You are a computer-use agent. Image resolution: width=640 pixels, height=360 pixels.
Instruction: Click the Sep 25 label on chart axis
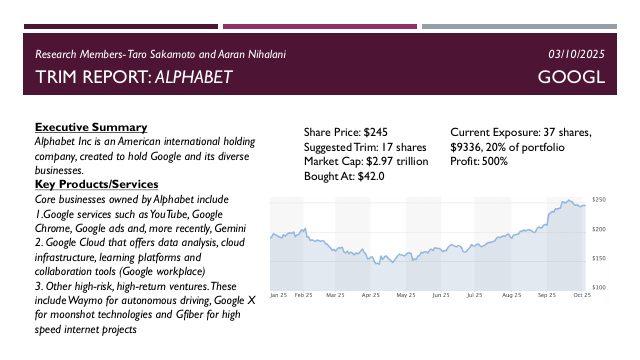pyautogui.click(x=547, y=295)
